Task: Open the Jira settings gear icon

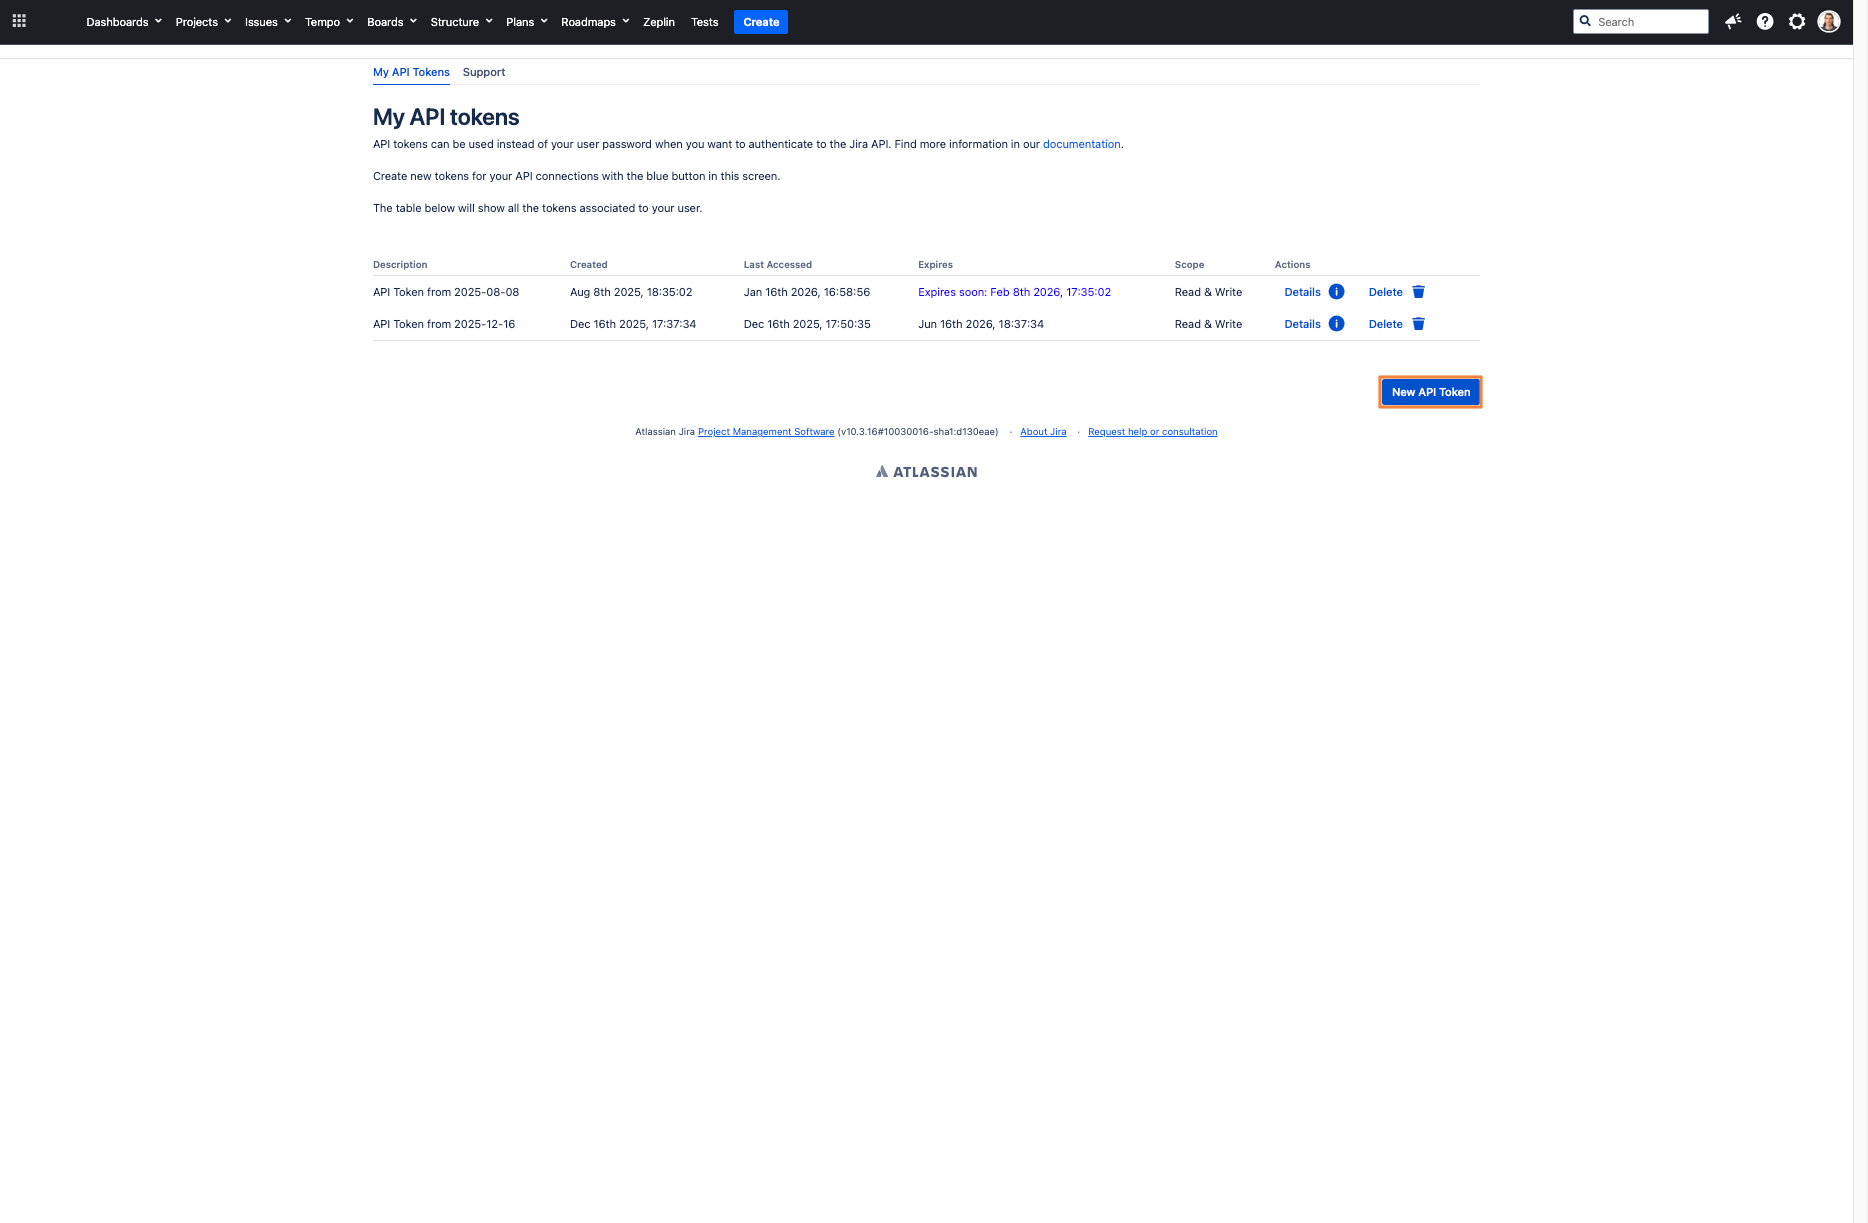Action: [x=1797, y=21]
